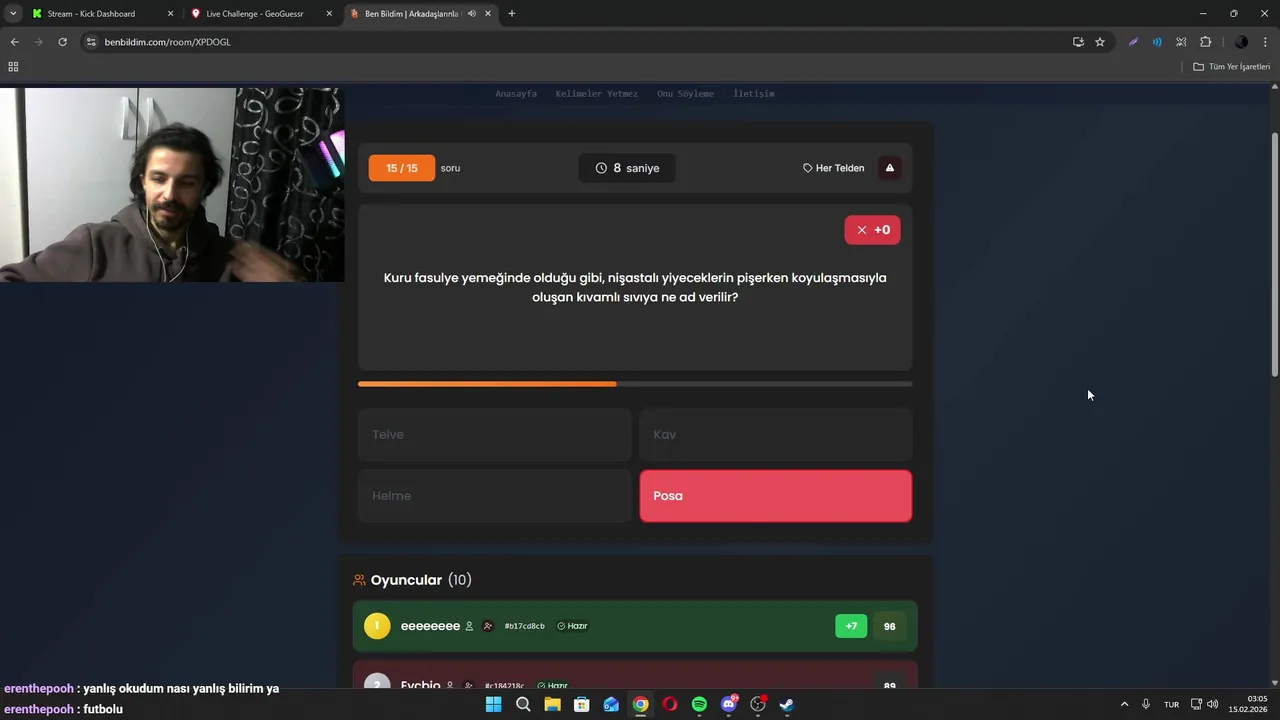Open the Kelimeler Yetmez nav link

[x=597, y=94]
